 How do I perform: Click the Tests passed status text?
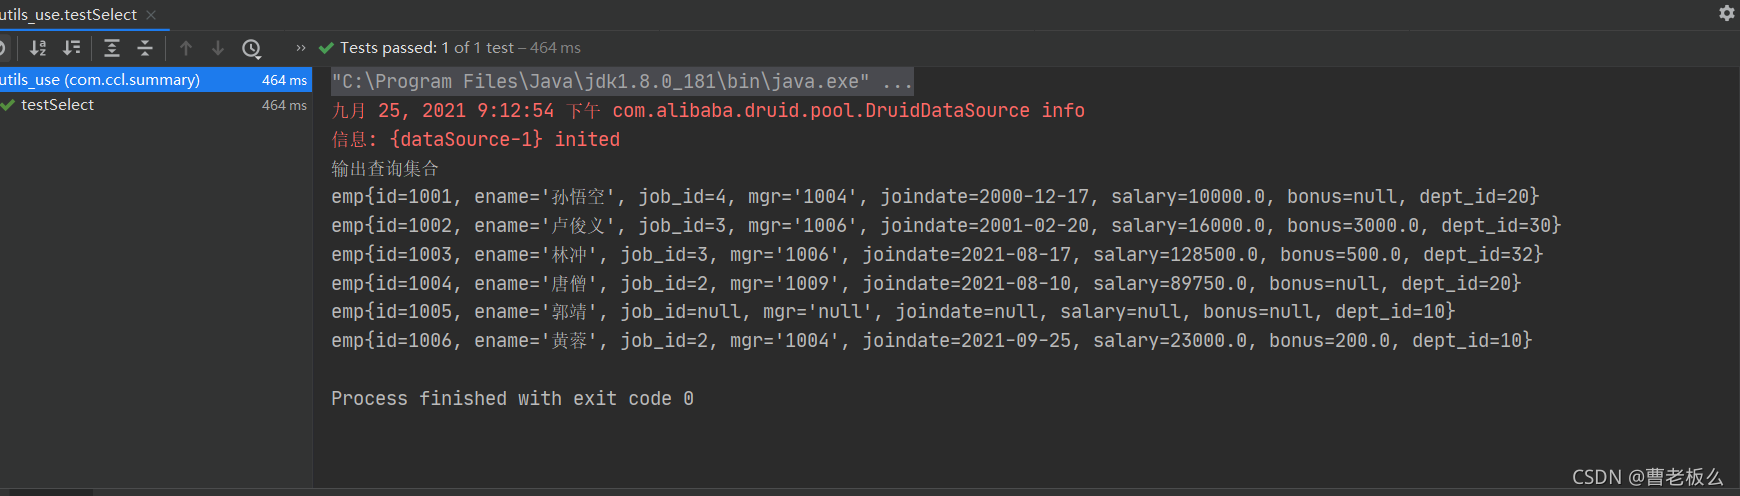[460, 48]
